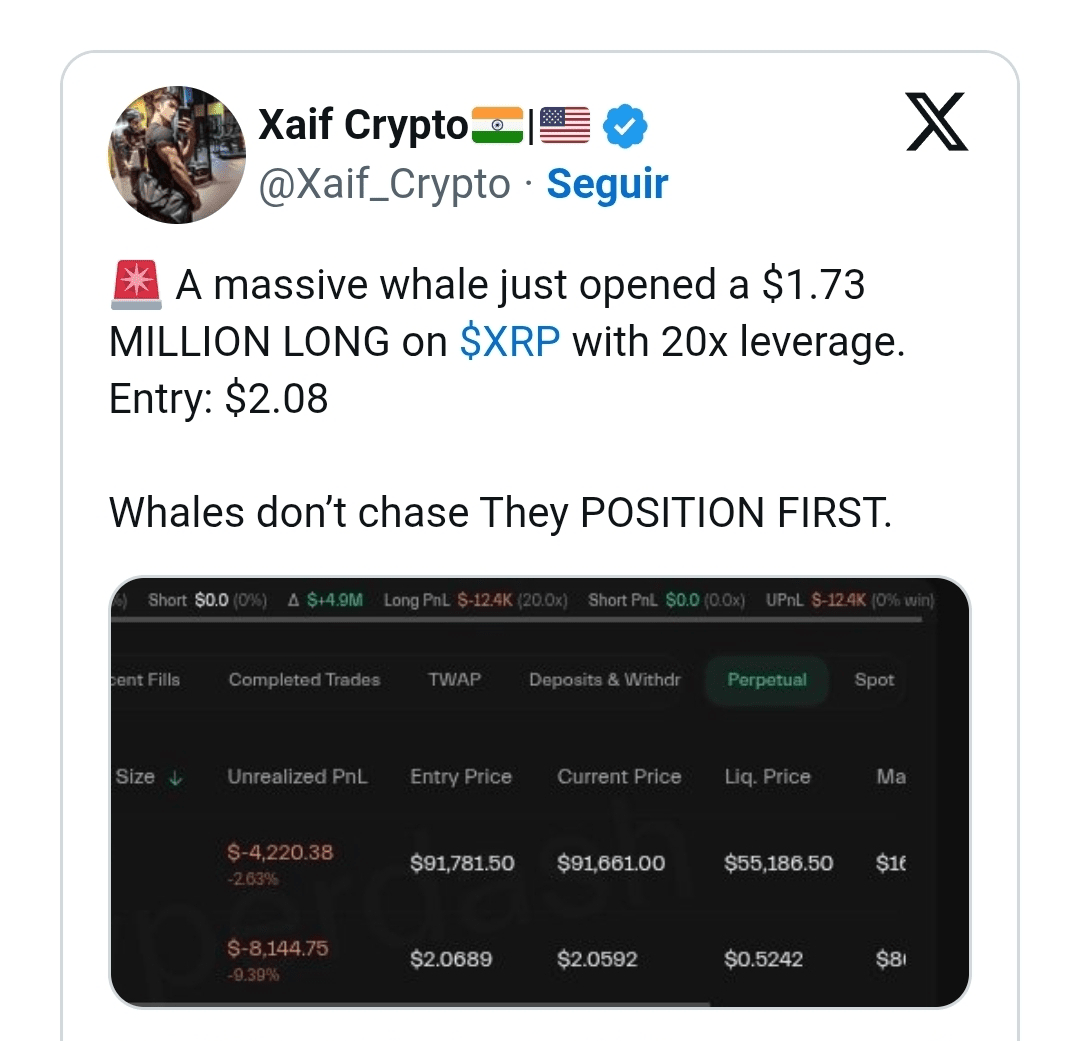Select the Completed Trades tab
The image size is (1080, 1041).
pos(304,680)
